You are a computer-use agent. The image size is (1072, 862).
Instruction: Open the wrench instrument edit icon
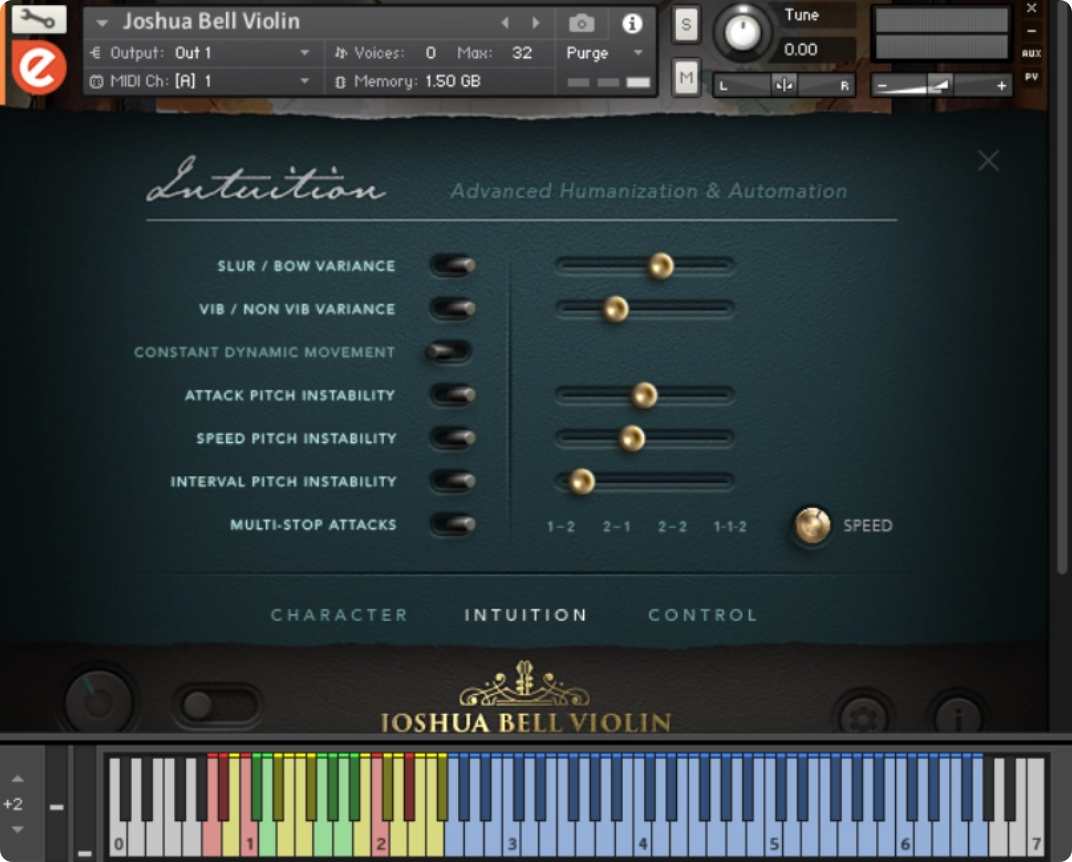[x=39, y=19]
